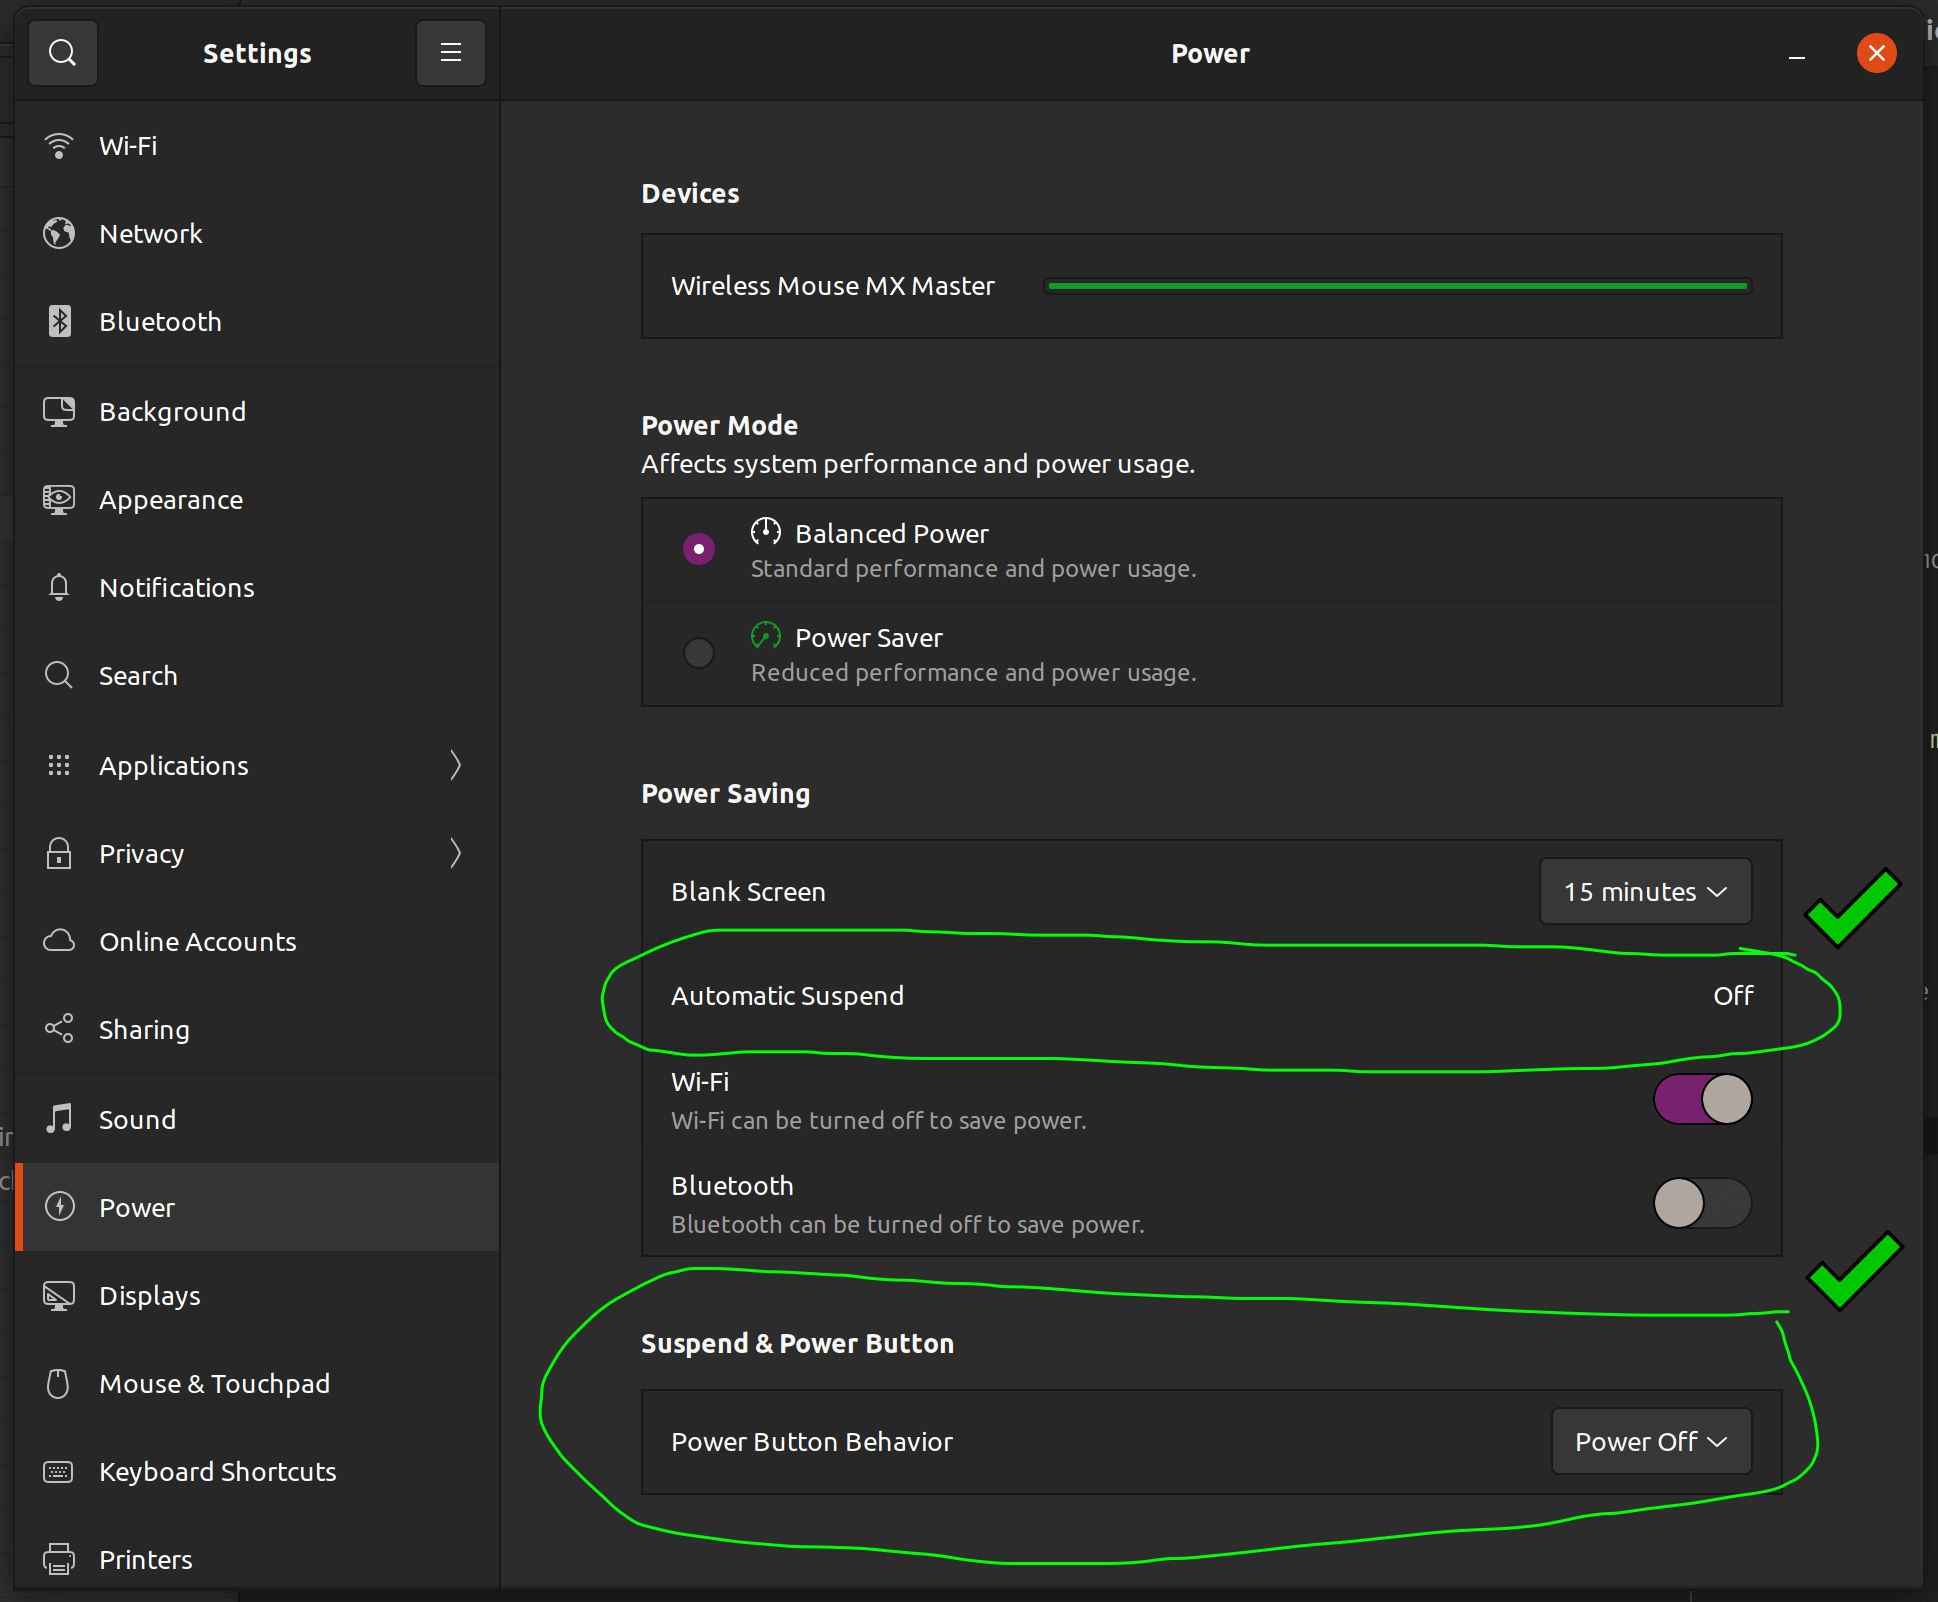
Task: Click the Notifications bell icon
Action: pyautogui.click(x=59, y=587)
